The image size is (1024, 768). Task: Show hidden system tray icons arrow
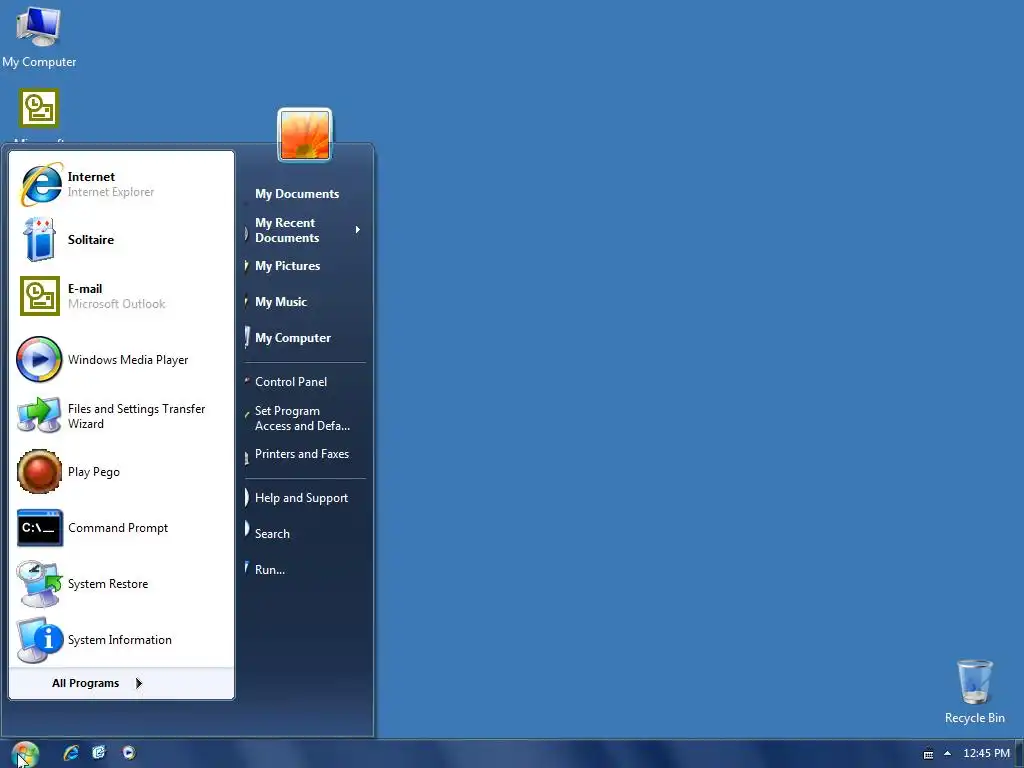pyautogui.click(x=948, y=754)
